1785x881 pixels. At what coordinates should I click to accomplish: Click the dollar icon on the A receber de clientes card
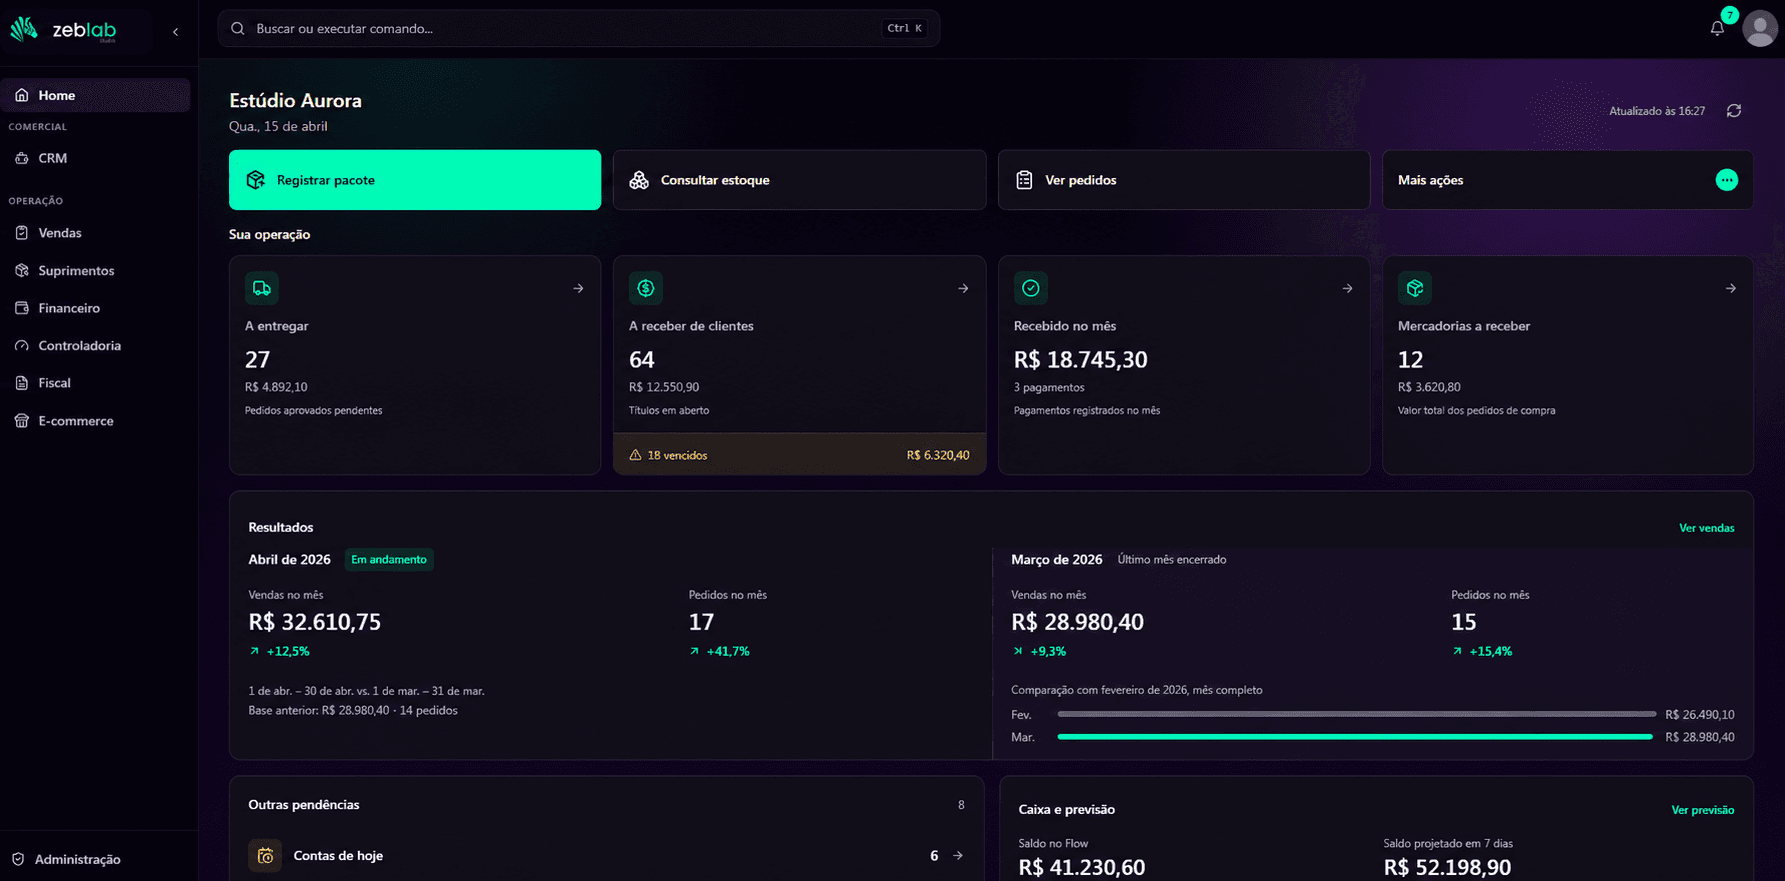tap(646, 288)
